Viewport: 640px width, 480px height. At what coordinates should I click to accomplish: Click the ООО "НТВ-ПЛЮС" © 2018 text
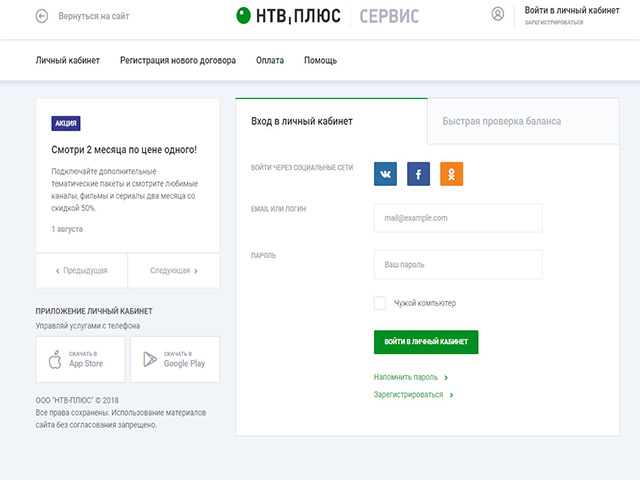coord(77,400)
